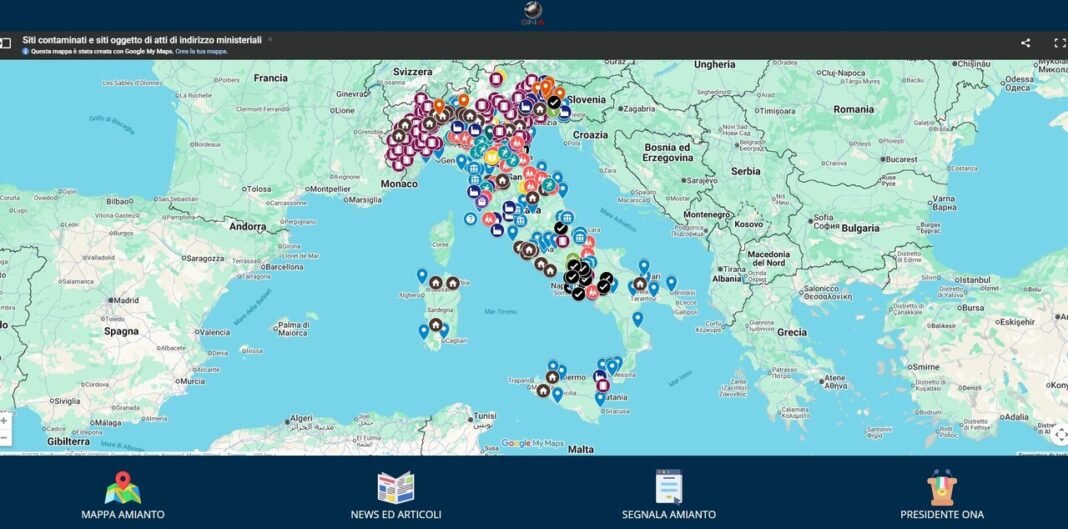Open the ONA logo at page top
Image resolution: width=1068 pixels, height=529 pixels.
click(533, 14)
